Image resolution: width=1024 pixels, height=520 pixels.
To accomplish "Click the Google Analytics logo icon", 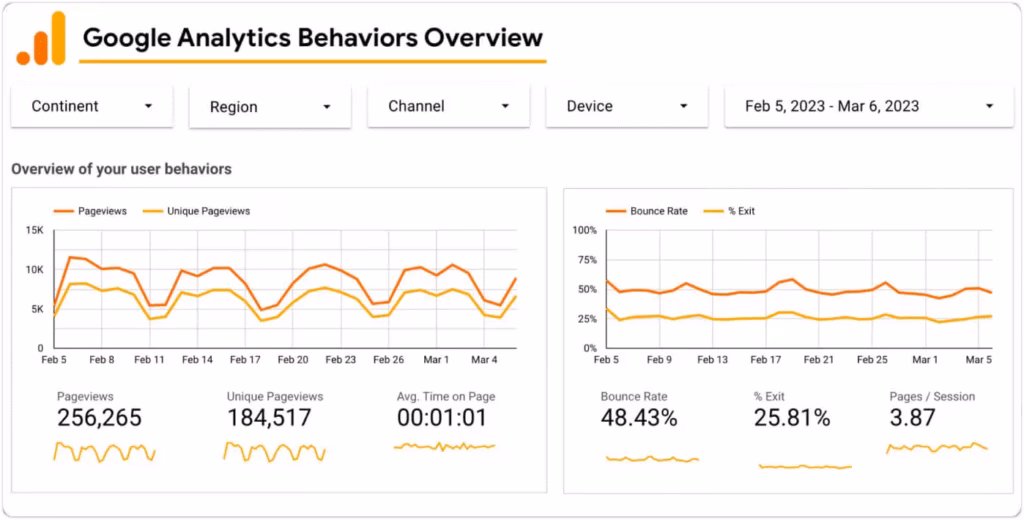I will pyautogui.click(x=41, y=39).
